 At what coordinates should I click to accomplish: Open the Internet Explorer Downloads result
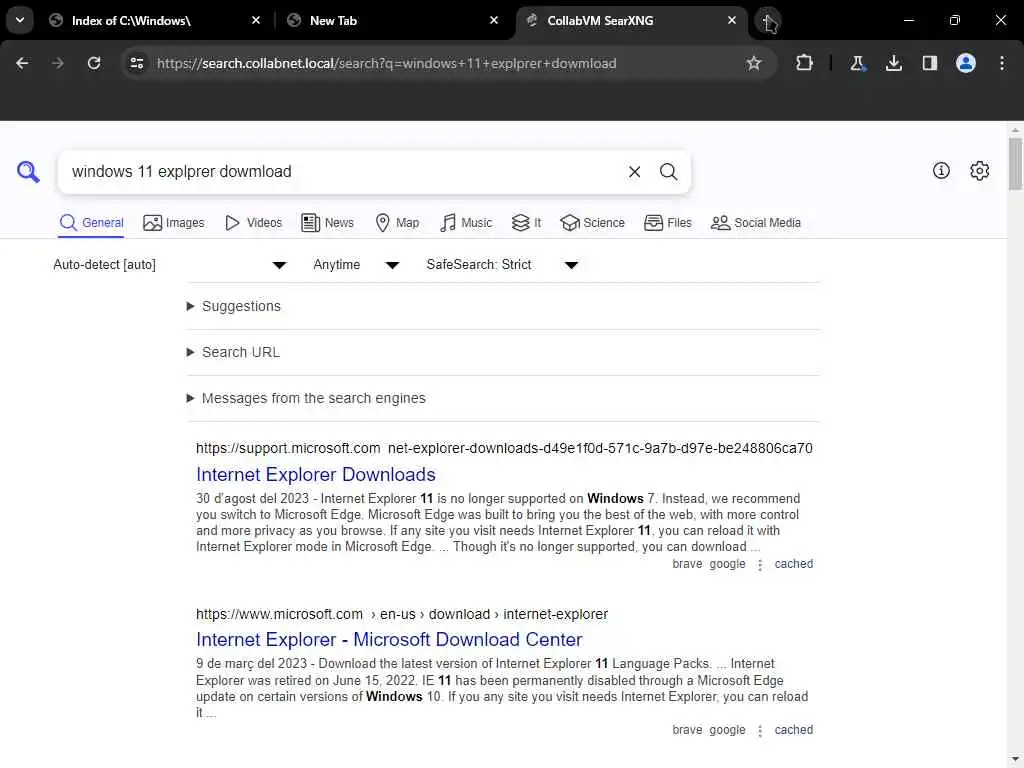coord(315,474)
